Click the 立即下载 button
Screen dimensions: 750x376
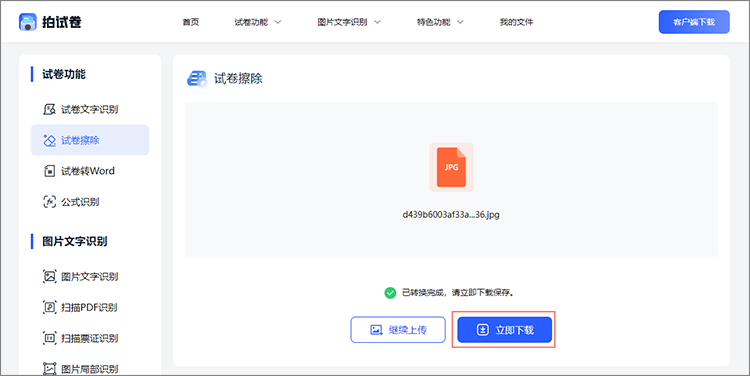click(x=505, y=330)
